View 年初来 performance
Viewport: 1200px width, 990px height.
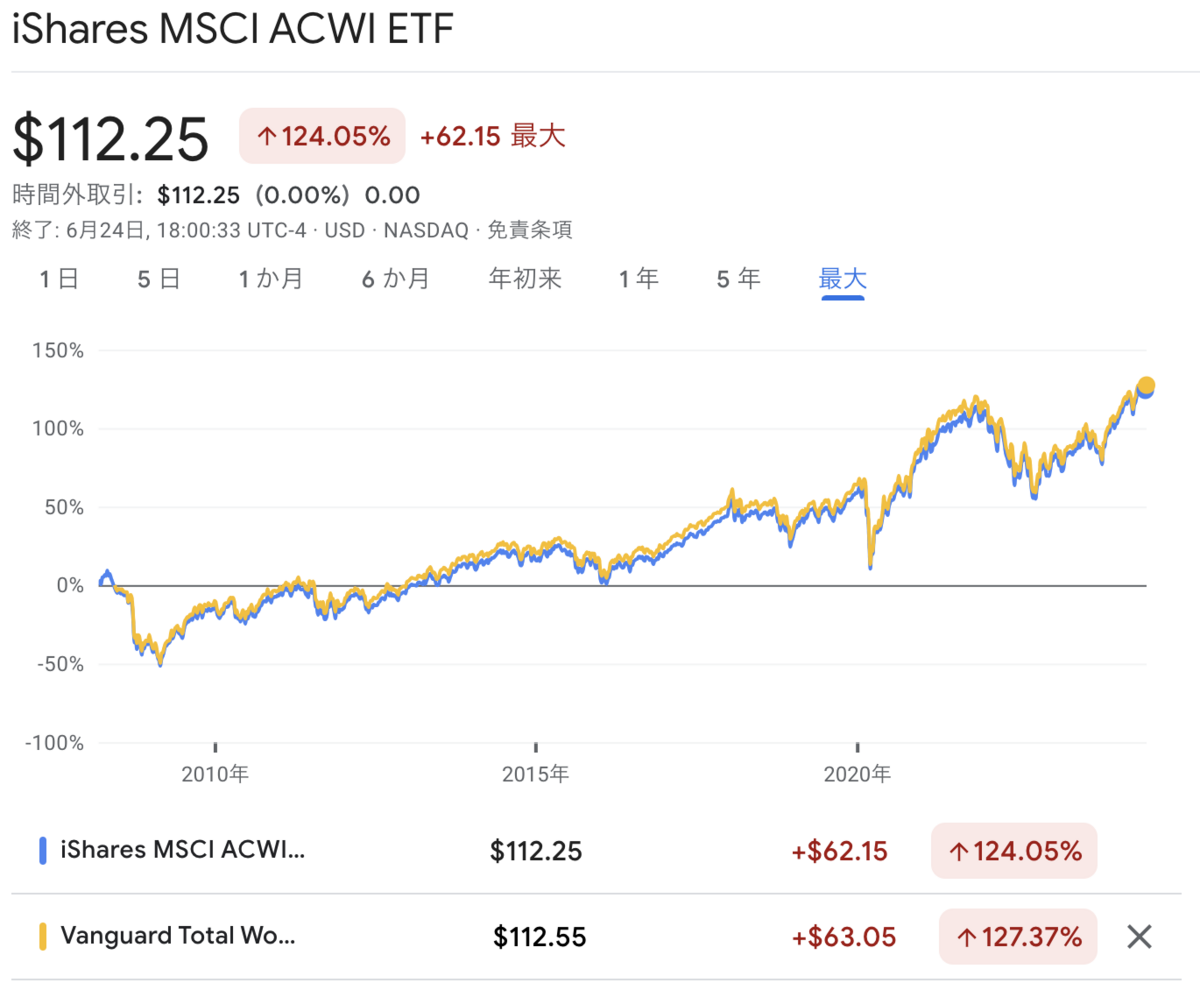pyautogui.click(x=524, y=279)
